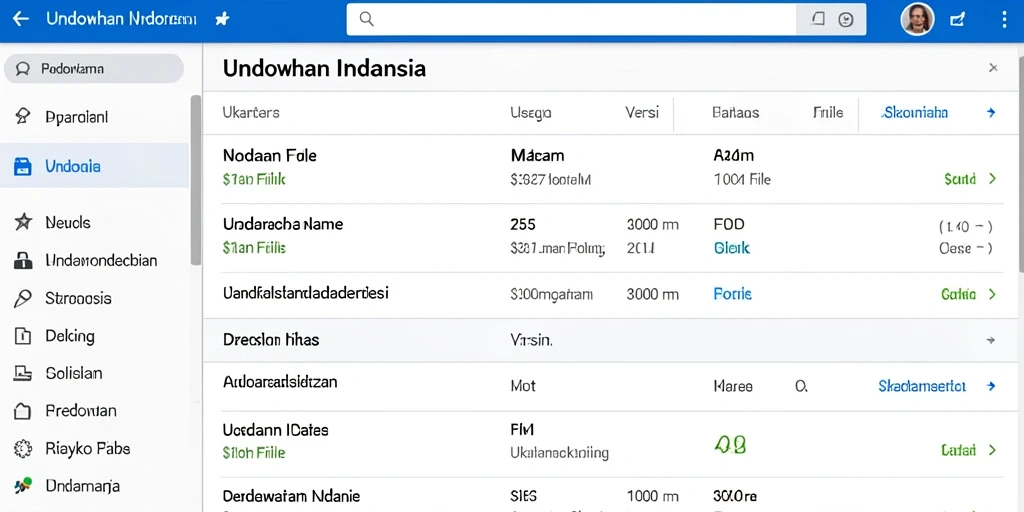Click the search magnifier icon
Viewport: 1024px width, 512px height.
click(366, 19)
